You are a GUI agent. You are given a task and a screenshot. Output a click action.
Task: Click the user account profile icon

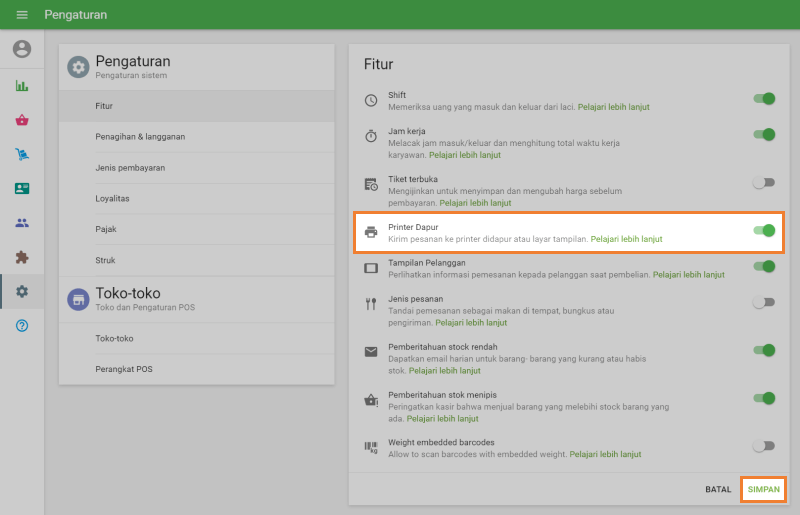tap(22, 49)
